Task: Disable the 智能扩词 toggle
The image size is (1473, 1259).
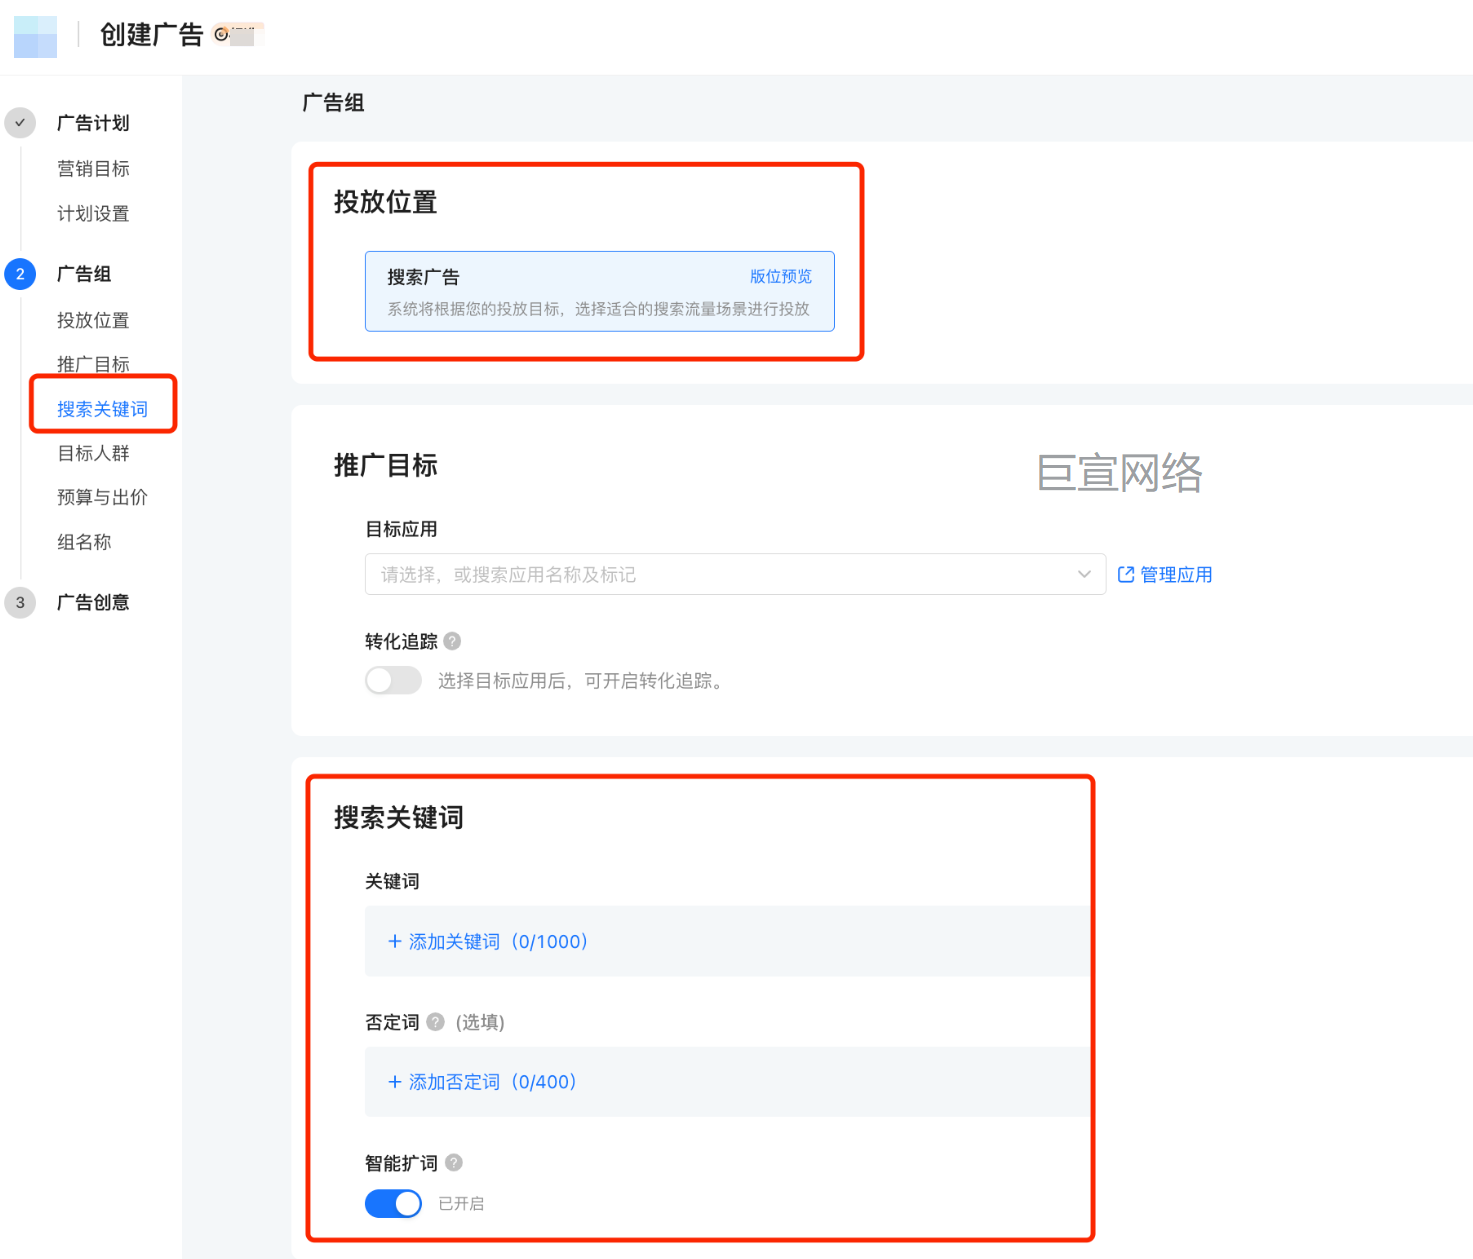Action: pyautogui.click(x=393, y=1203)
